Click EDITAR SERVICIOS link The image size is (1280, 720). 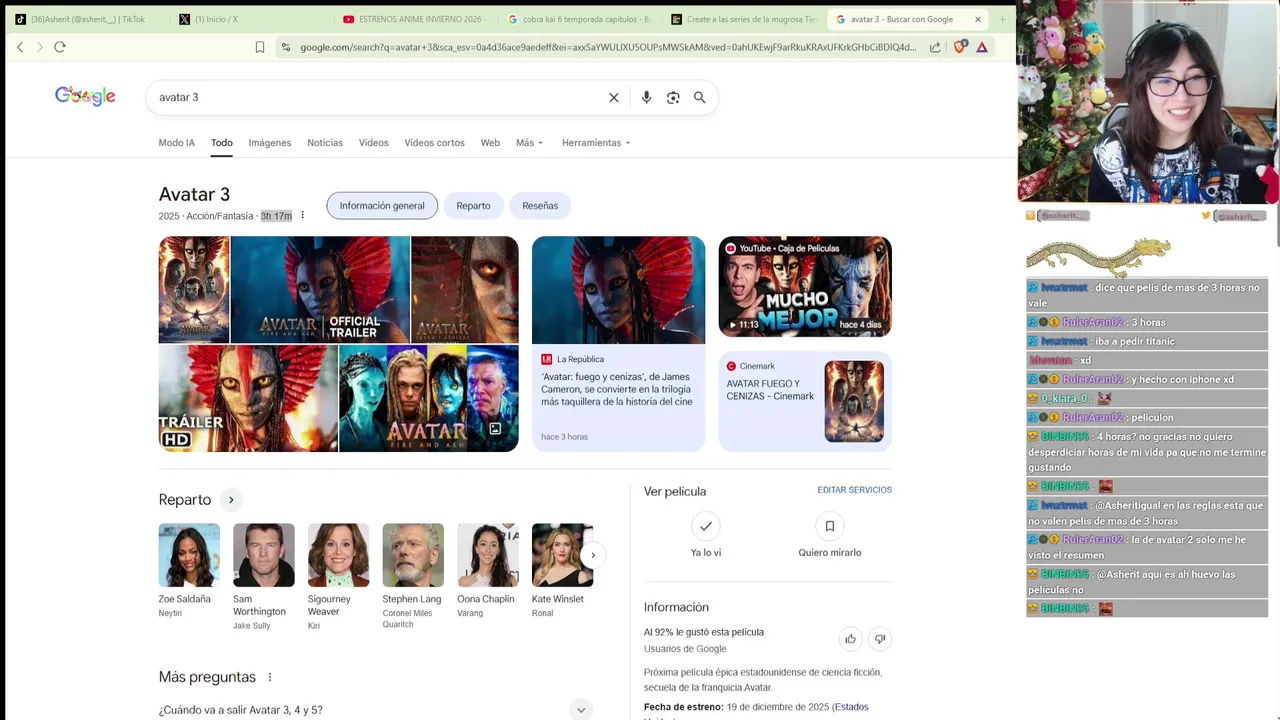coord(854,490)
